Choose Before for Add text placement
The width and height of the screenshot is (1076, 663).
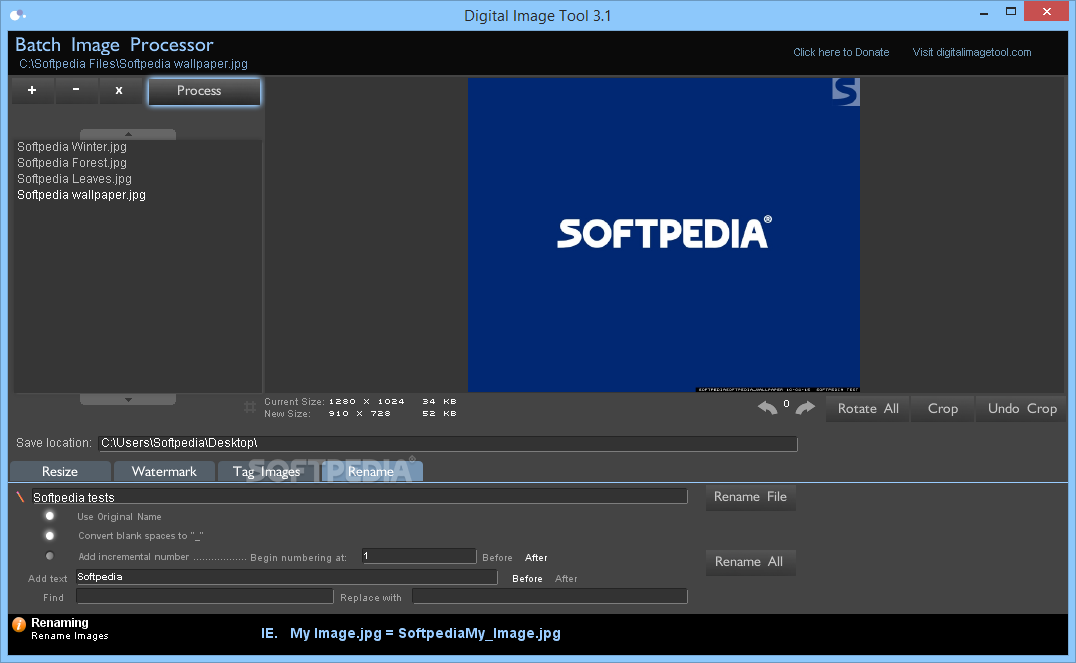click(527, 579)
